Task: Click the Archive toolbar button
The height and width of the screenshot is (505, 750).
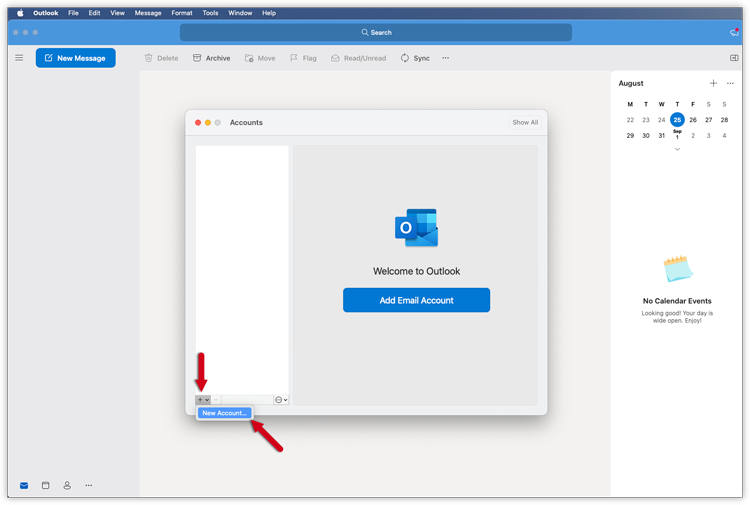Action: coord(211,58)
